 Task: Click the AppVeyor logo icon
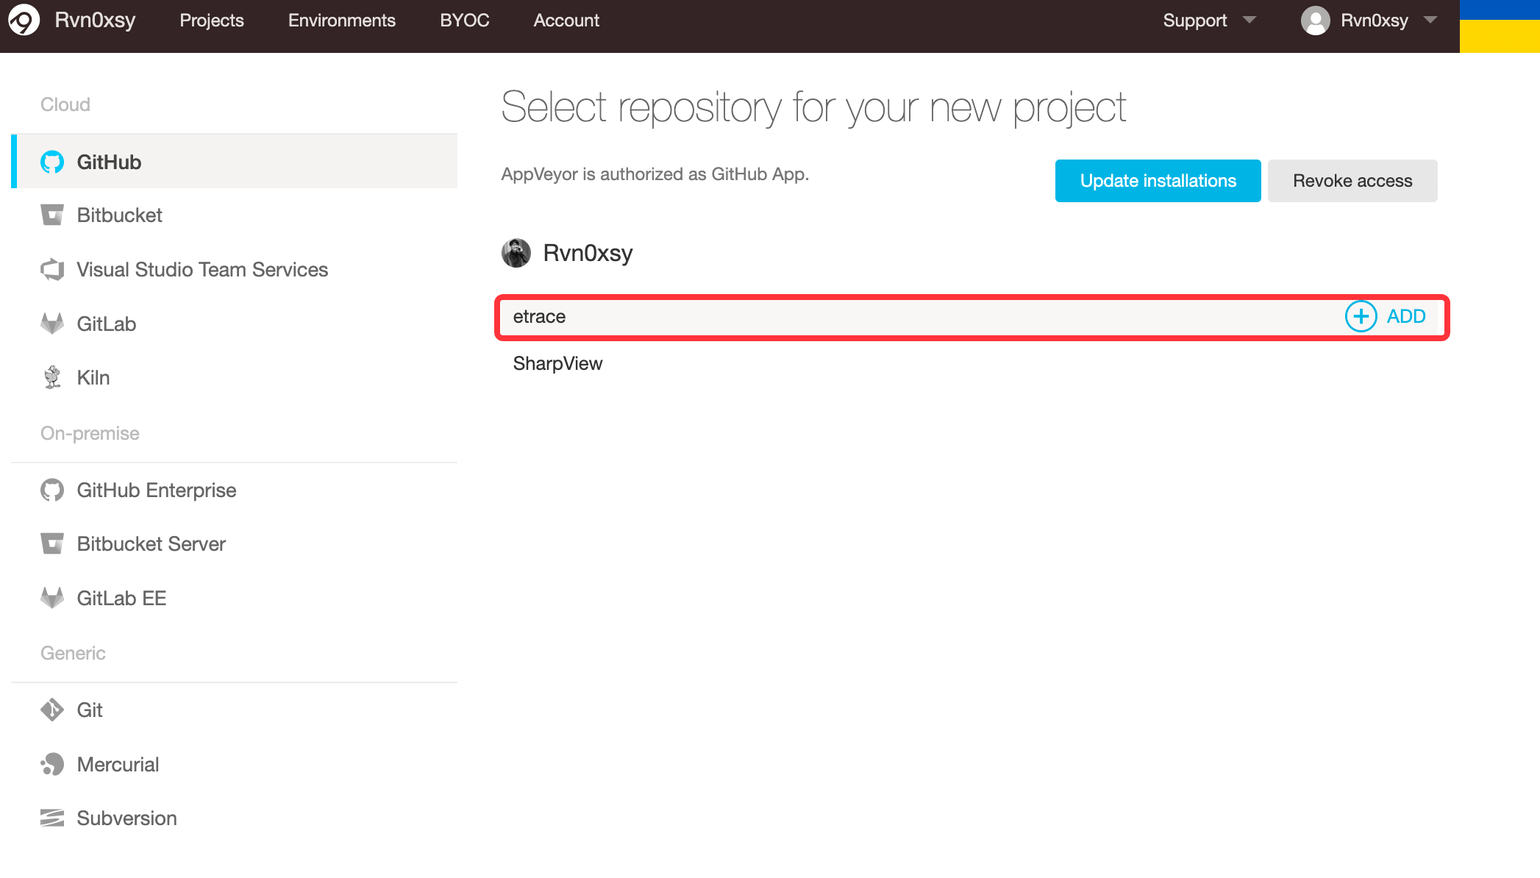tap(24, 20)
